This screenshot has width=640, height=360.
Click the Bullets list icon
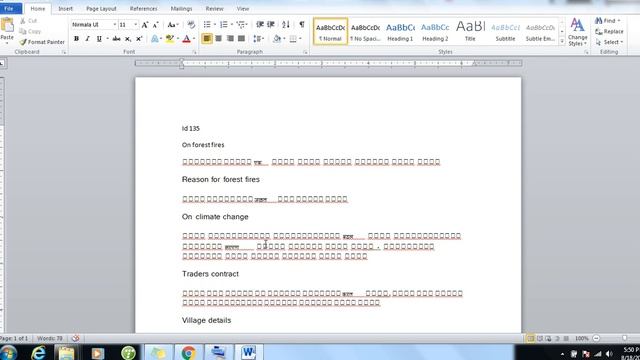click(x=207, y=25)
